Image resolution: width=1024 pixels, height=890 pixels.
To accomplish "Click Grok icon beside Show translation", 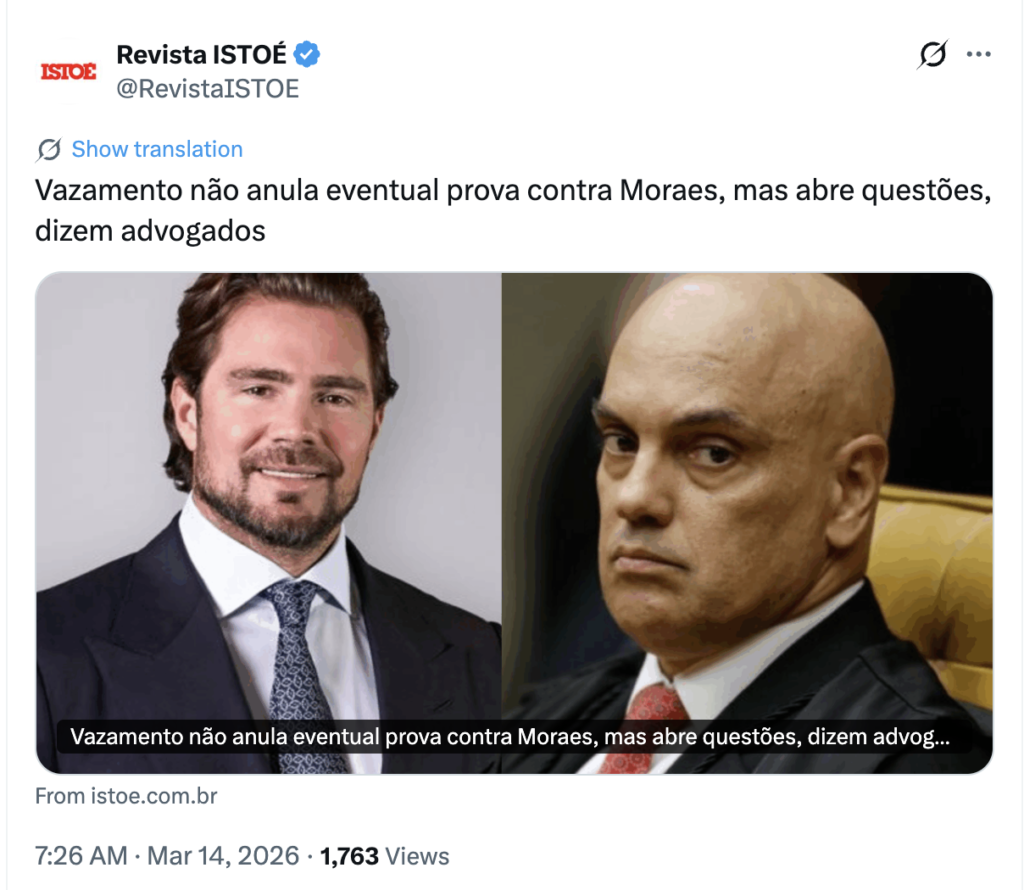I will pos(49,150).
